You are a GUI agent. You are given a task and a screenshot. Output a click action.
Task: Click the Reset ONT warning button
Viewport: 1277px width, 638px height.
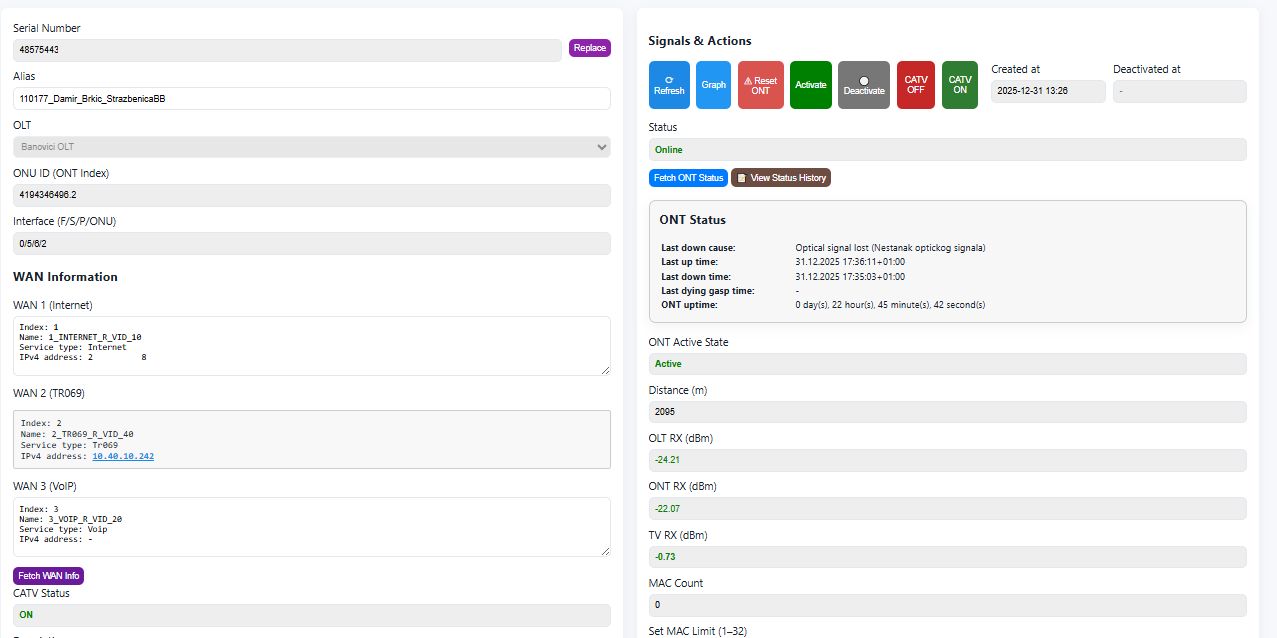760,84
